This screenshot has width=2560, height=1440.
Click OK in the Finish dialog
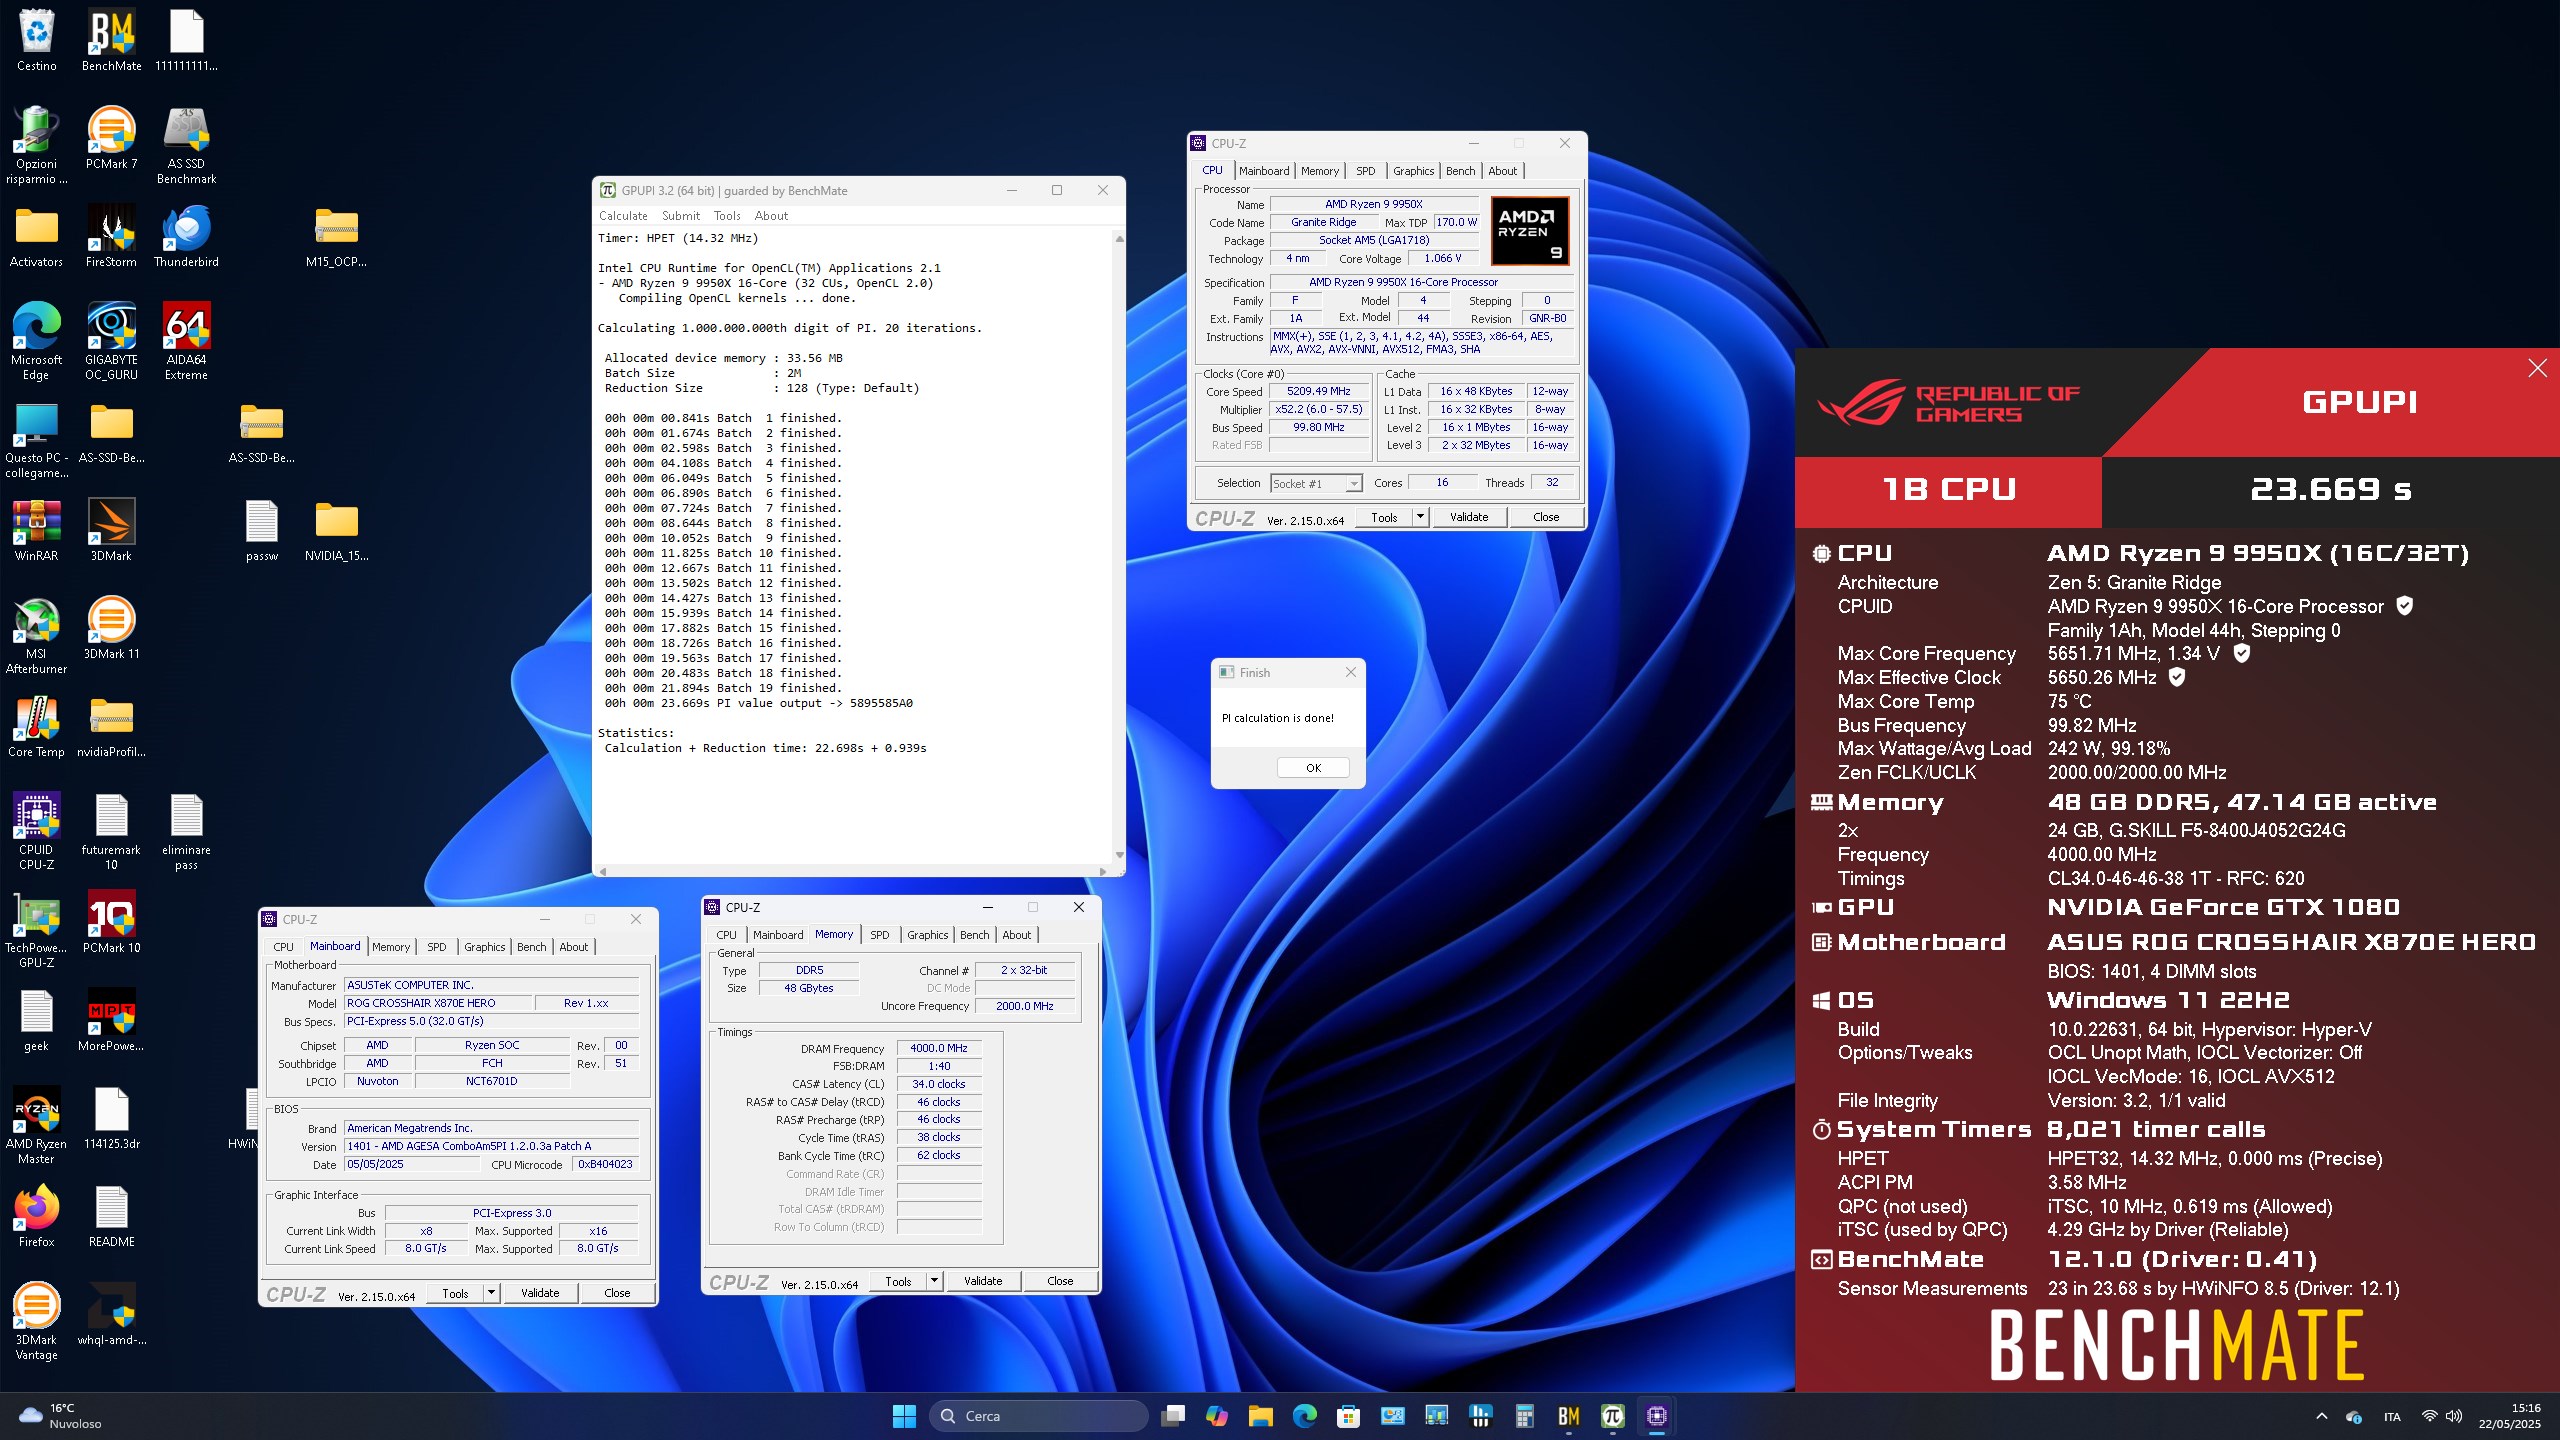click(x=1313, y=768)
